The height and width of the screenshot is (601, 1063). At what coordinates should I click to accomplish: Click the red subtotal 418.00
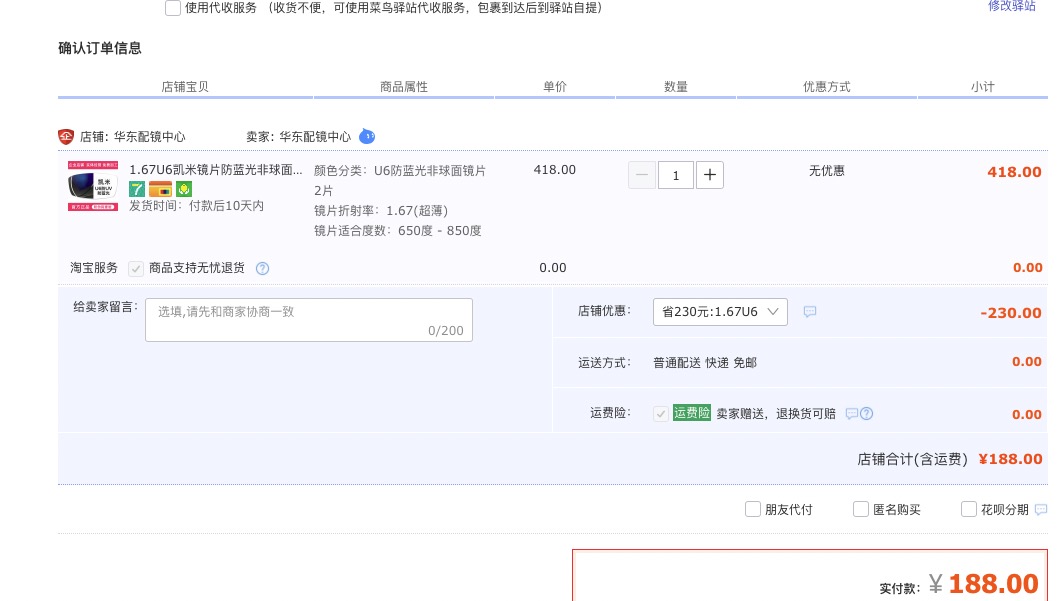pos(1014,172)
